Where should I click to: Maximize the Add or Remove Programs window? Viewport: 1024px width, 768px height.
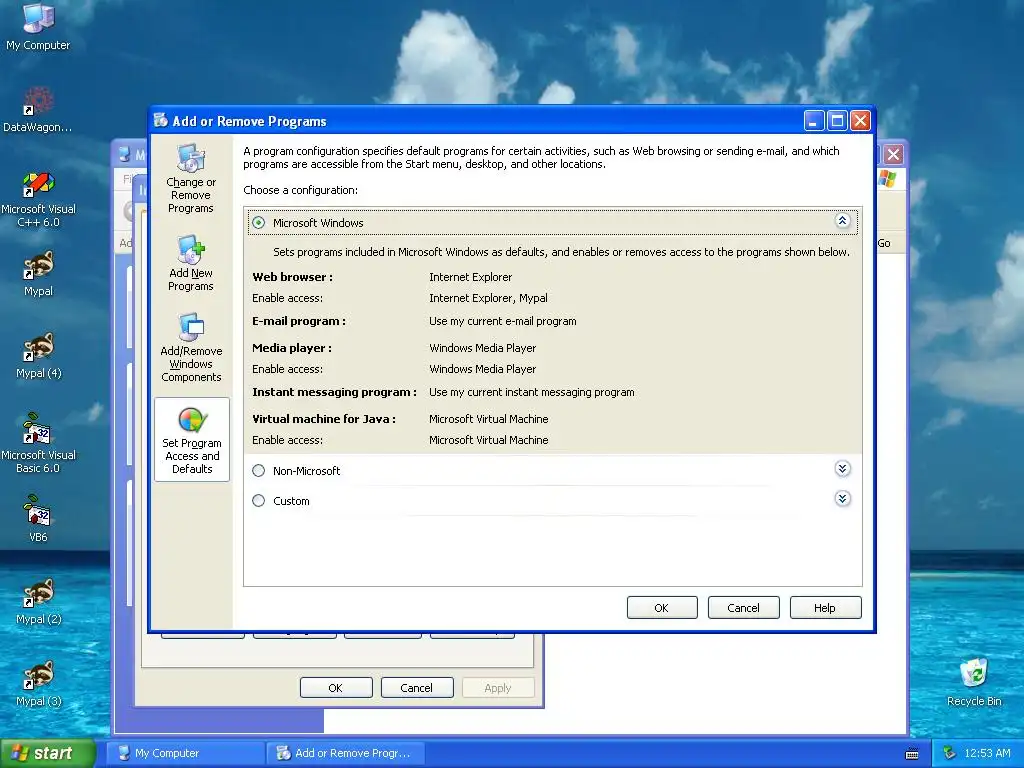pyautogui.click(x=837, y=121)
